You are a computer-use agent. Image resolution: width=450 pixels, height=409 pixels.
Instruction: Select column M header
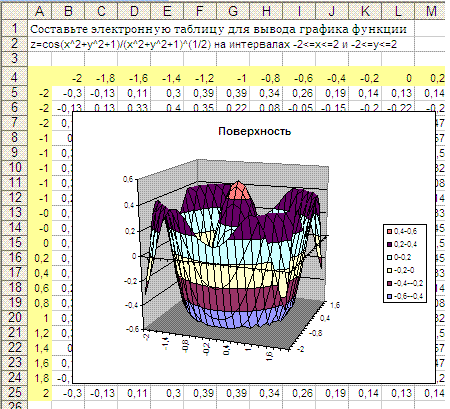(x=431, y=11)
